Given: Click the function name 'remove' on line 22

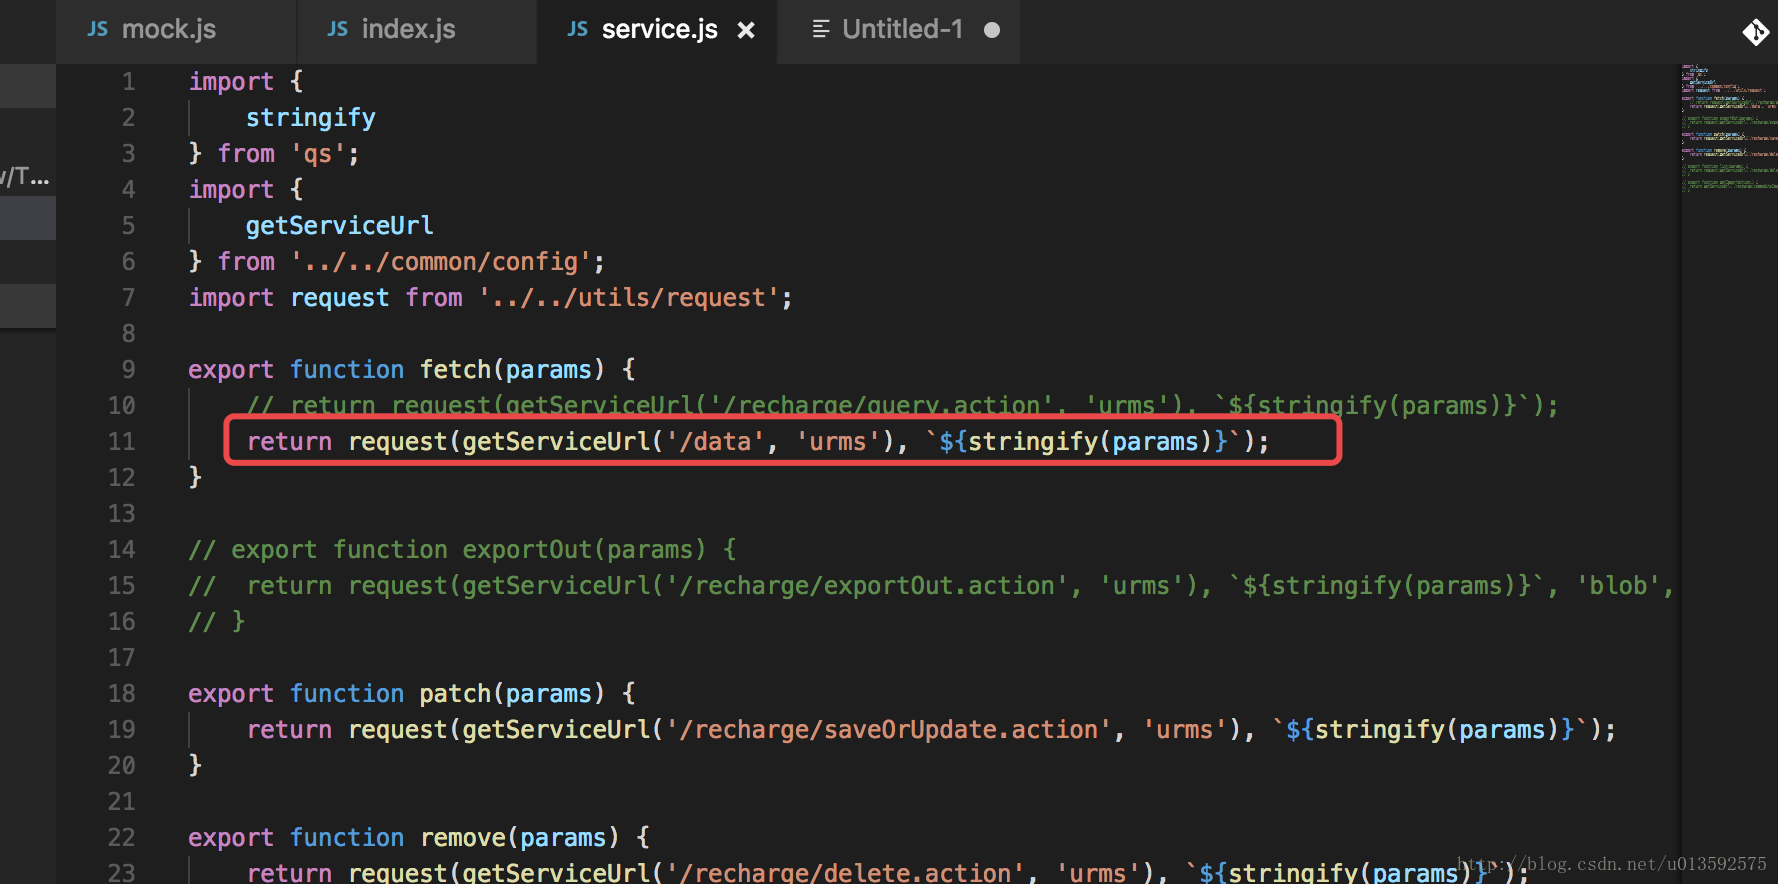Looking at the screenshot, I should pos(463,838).
